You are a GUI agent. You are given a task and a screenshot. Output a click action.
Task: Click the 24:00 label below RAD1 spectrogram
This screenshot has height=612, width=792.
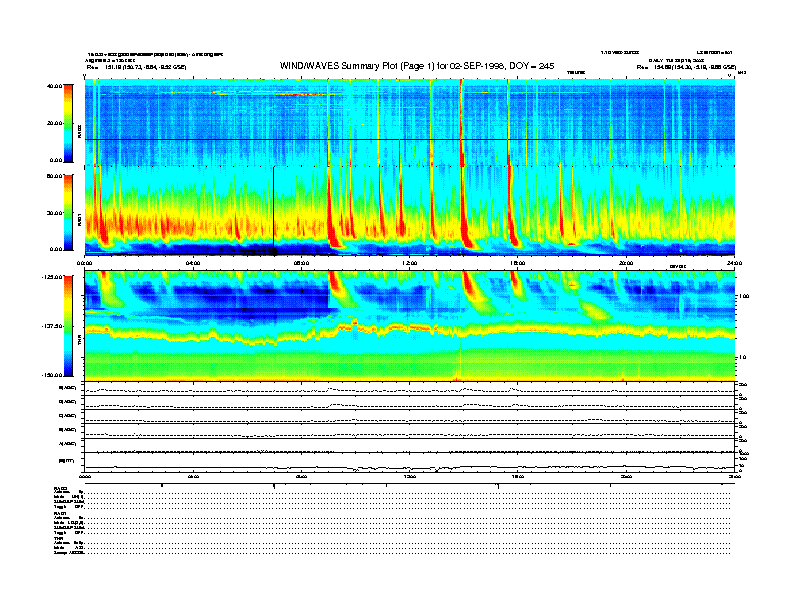coord(734,263)
